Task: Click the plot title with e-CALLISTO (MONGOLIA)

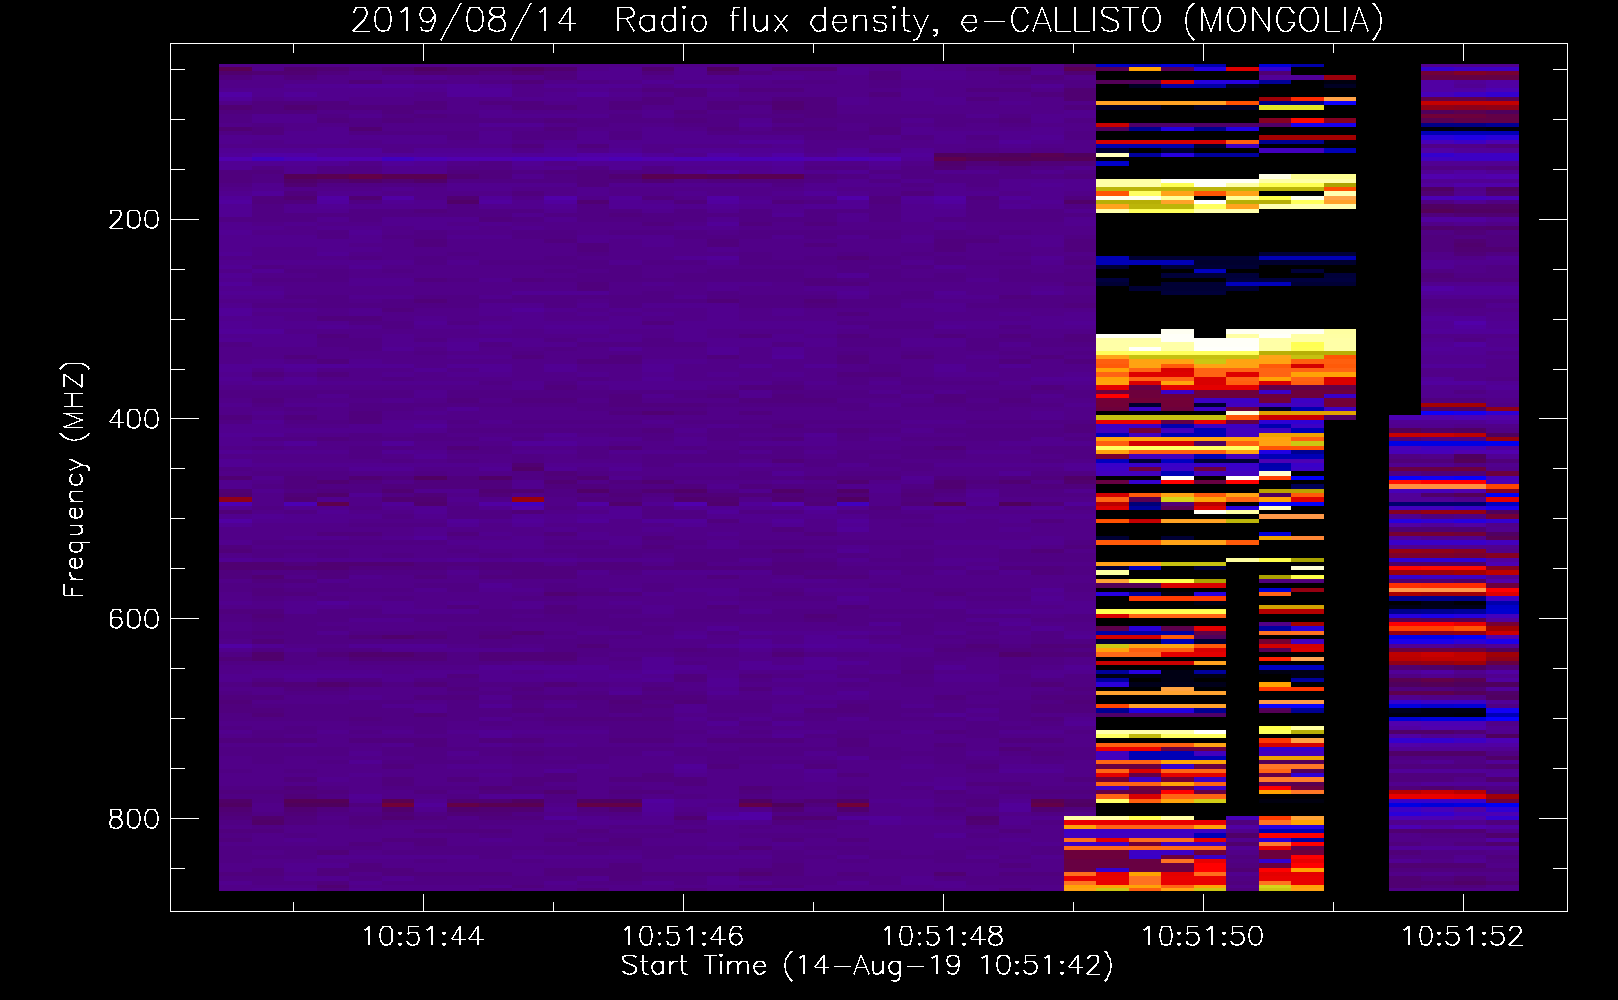Action: 867,20
